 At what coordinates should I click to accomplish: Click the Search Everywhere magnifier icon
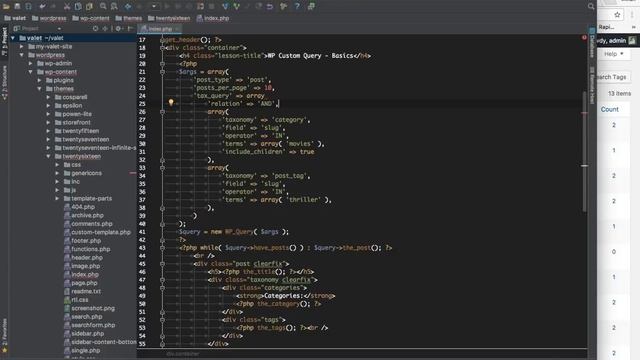pyautogui.click(x=591, y=7)
